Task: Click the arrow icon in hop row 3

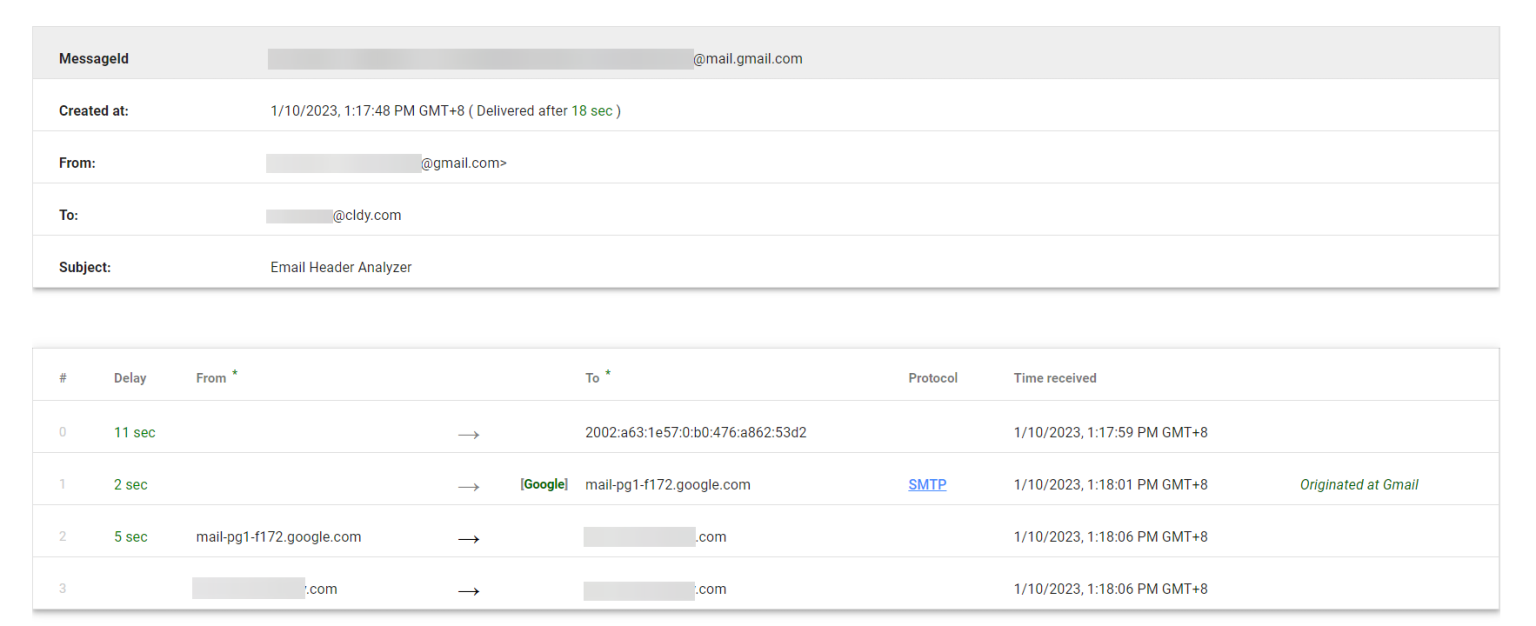Action: pyautogui.click(x=469, y=589)
